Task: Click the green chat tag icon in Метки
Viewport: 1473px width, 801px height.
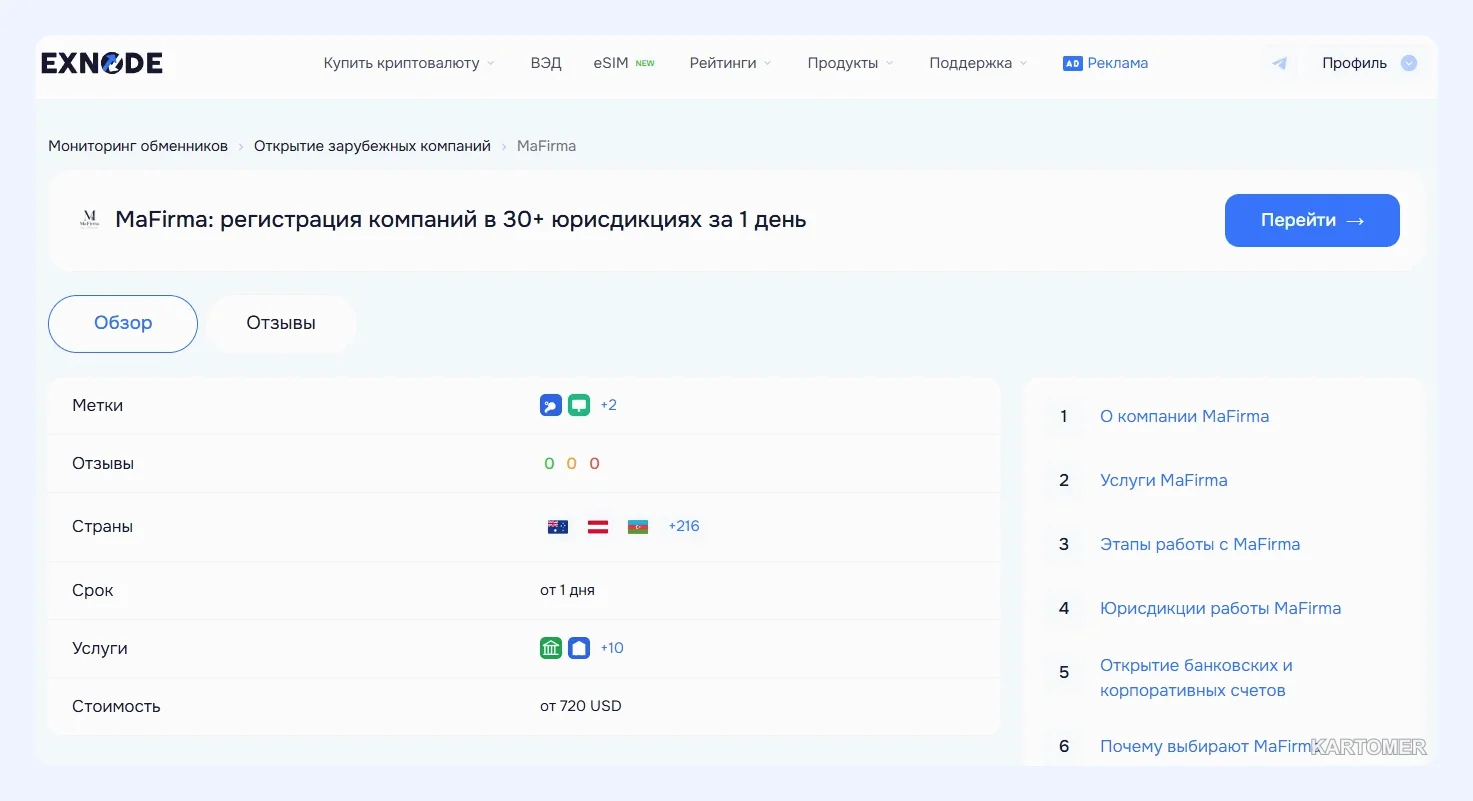Action: [579, 405]
